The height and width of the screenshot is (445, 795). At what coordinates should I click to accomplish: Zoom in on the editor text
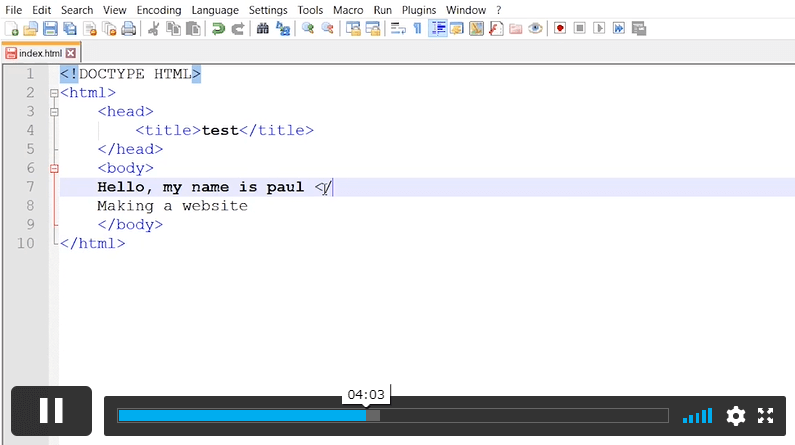(308, 29)
